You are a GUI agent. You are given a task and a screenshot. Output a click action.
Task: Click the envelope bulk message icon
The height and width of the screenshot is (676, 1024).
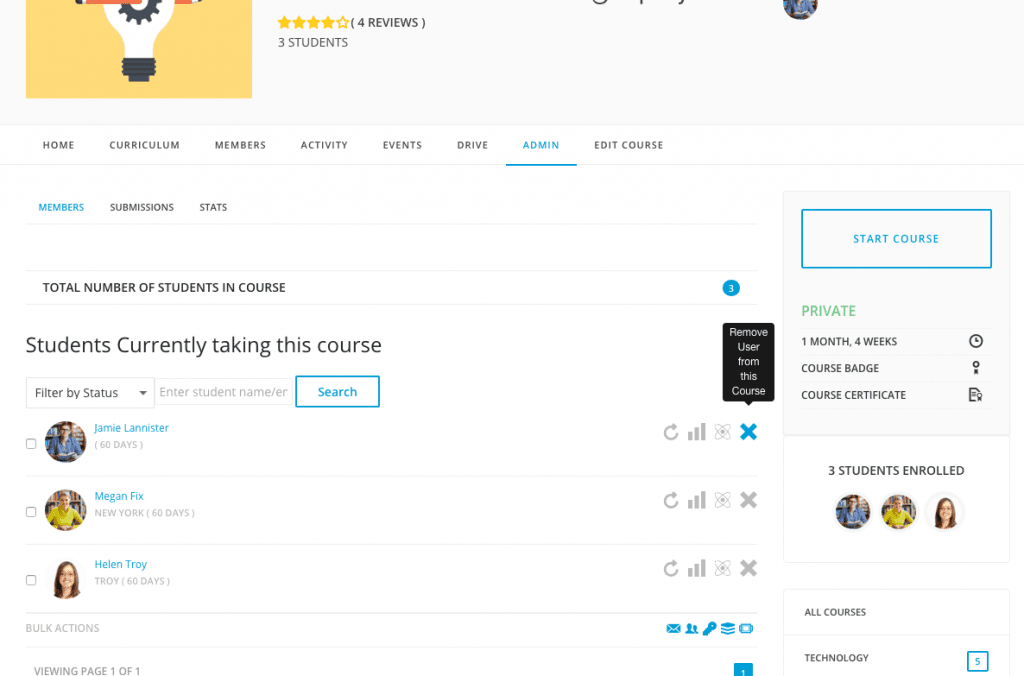pos(673,629)
